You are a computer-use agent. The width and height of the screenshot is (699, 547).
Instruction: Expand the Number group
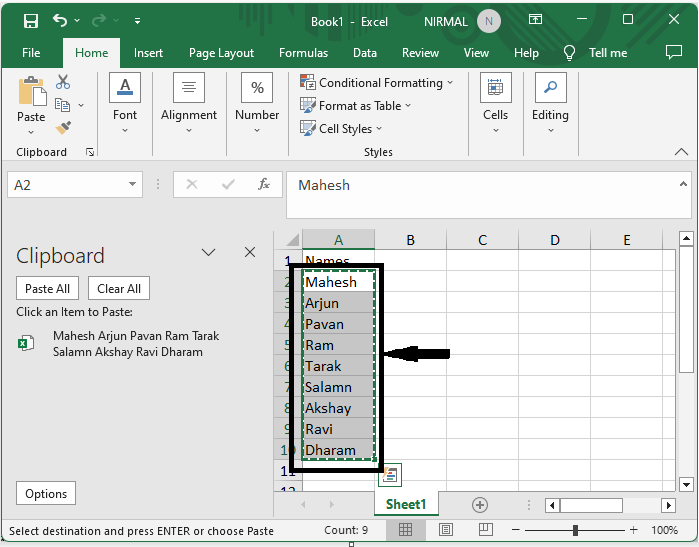257,104
